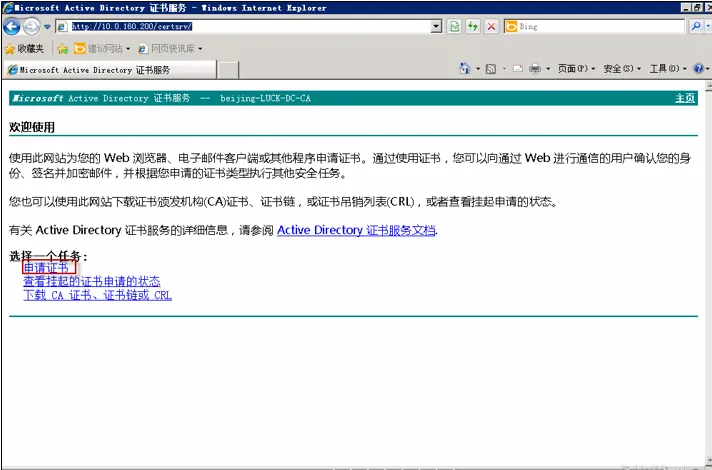Click the RSS feeds icon
The width and height of the screenshot is (712, 470).
coord(491,69)
